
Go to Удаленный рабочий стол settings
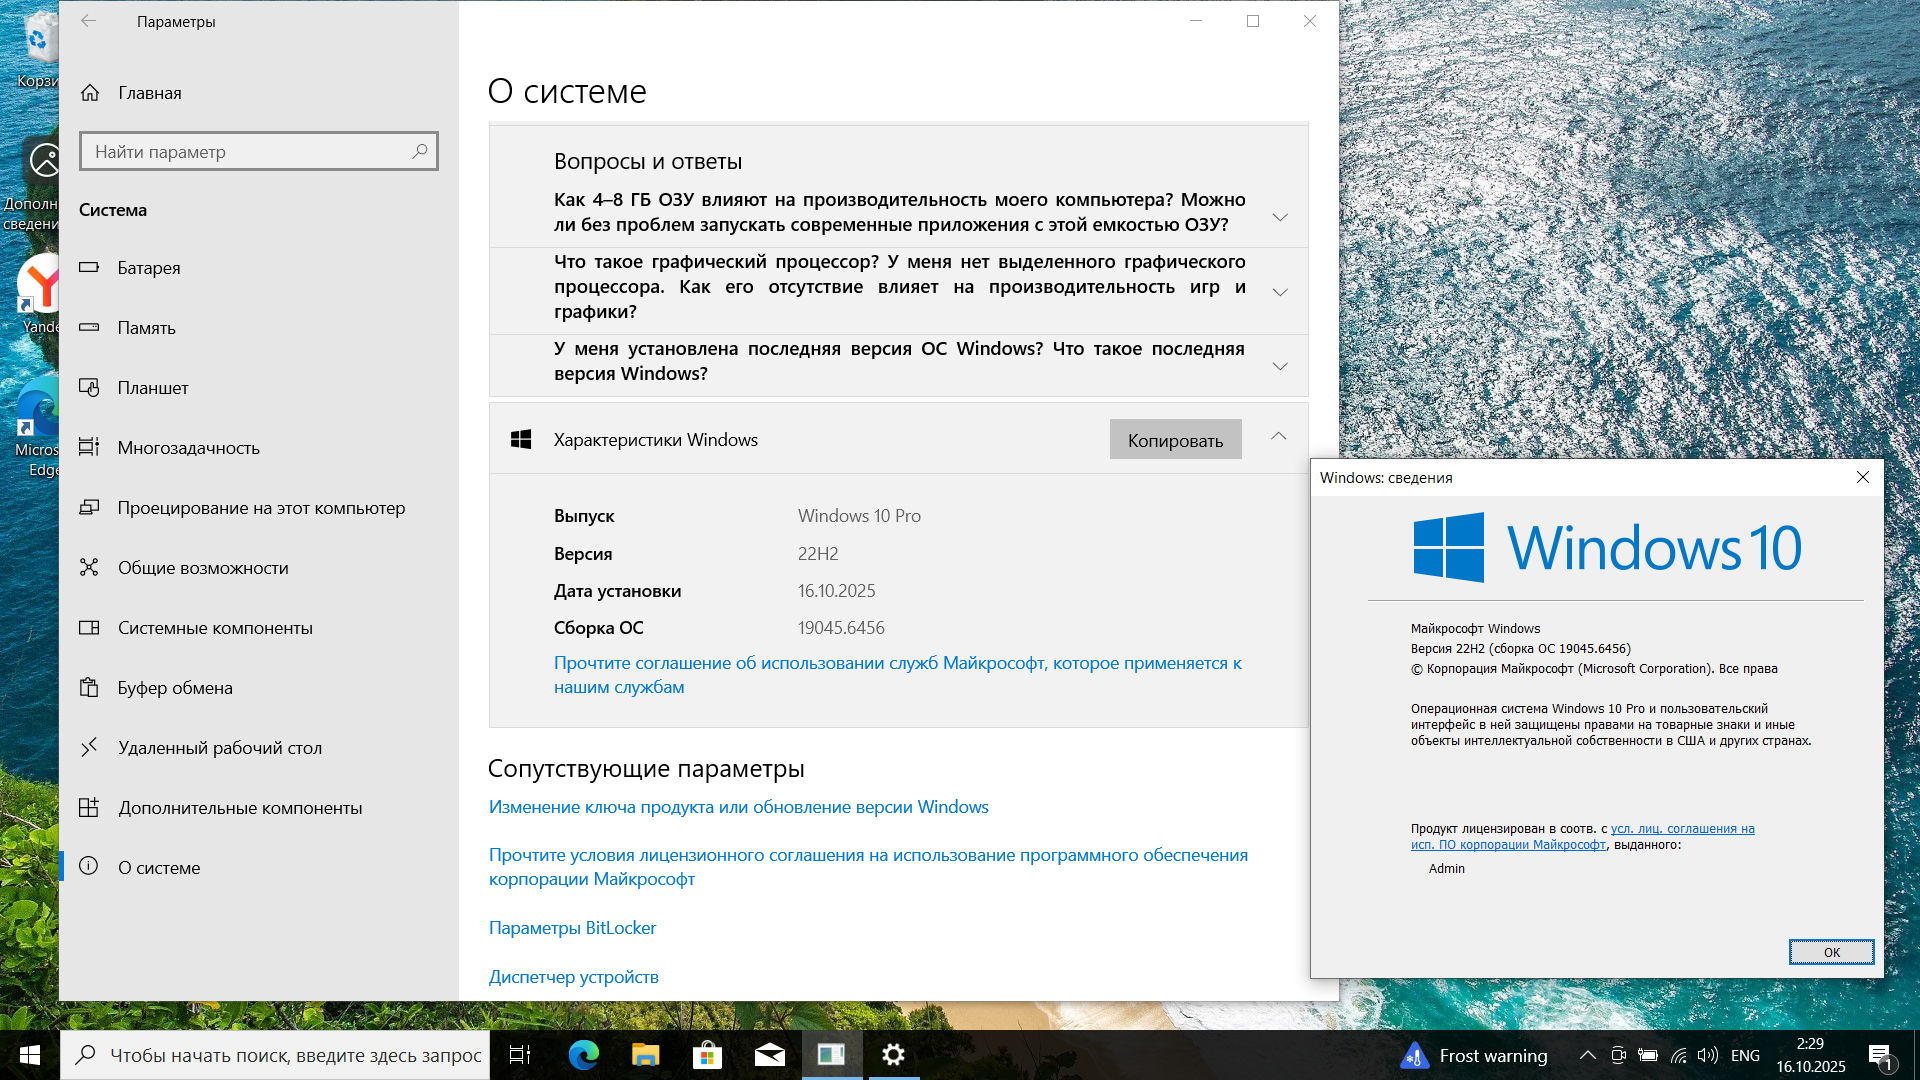(219, 748)
